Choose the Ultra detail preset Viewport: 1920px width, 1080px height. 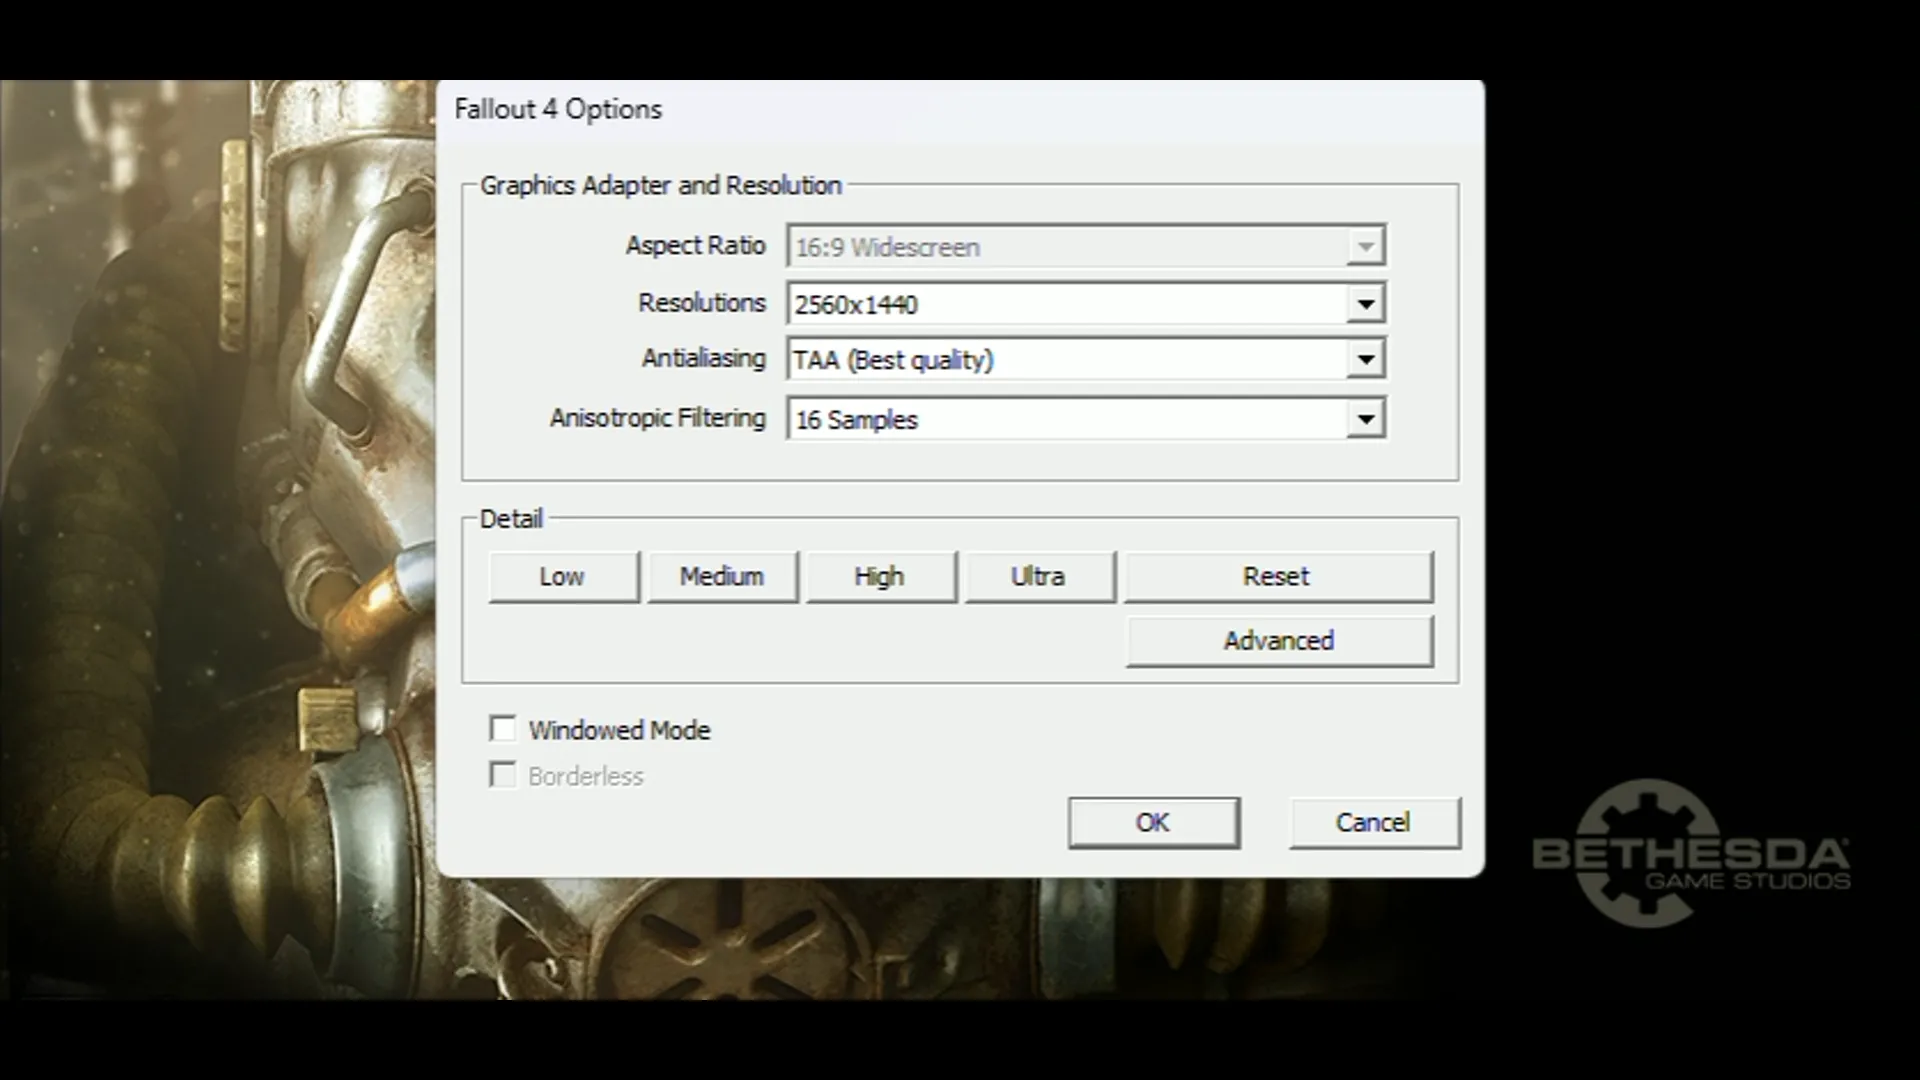pos(1038,577)
